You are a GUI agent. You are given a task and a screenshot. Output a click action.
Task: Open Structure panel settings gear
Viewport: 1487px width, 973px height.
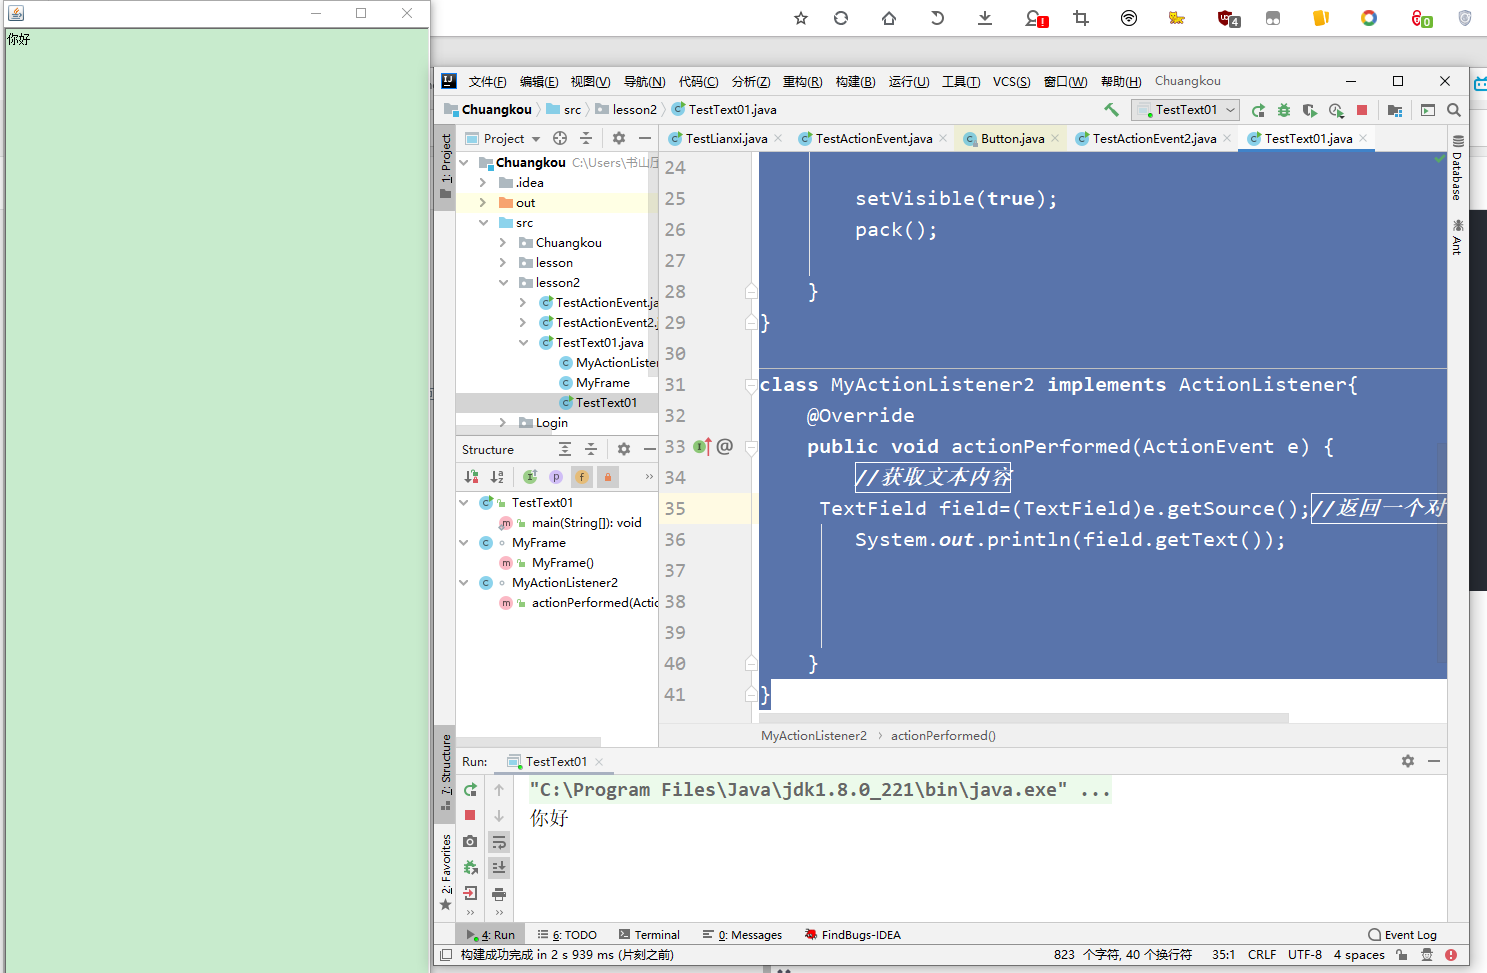[624, 449]
